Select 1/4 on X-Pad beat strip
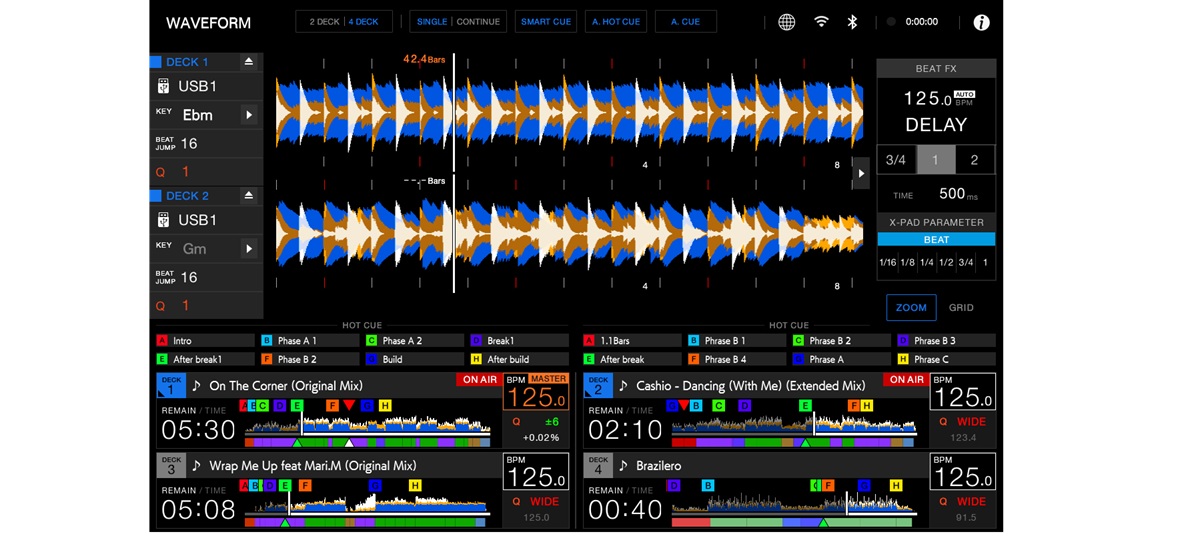Screen dimensions: 1200x544 pos(927,263)
